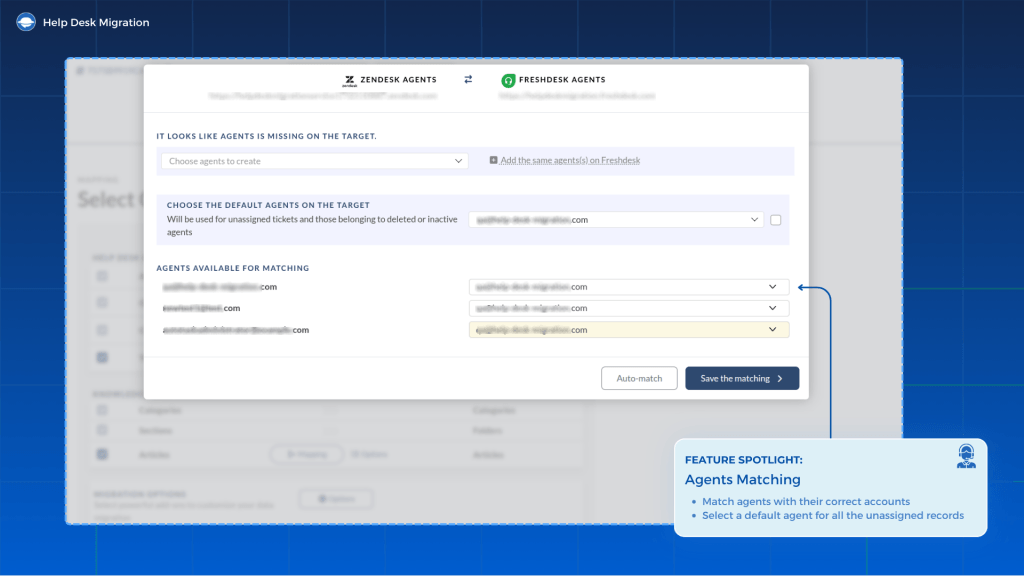Screen dimensions: 1024x576
Task: Expand the first agent matching dropdown
Action: (x=629, y=287)
